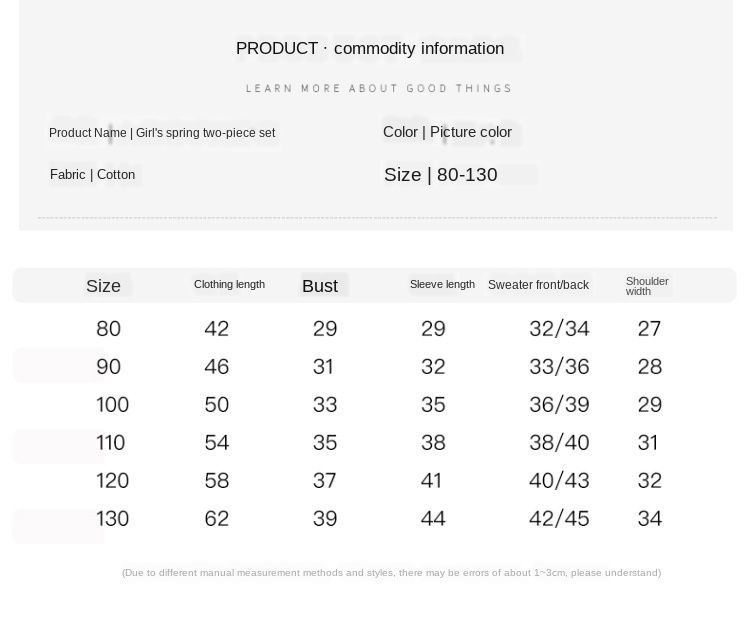
Task: Click the Sweater front/back column header
Action: click(x=538, y=285)
